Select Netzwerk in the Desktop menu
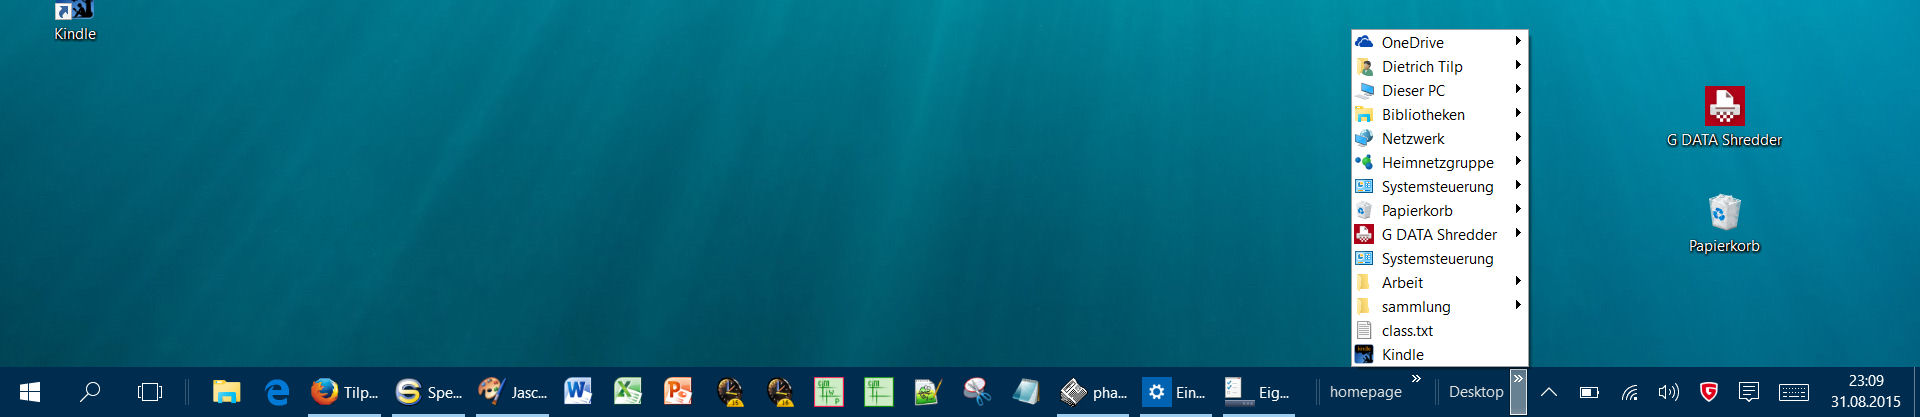Screen dimensions: 1920x417 (x=1413, y=139)
